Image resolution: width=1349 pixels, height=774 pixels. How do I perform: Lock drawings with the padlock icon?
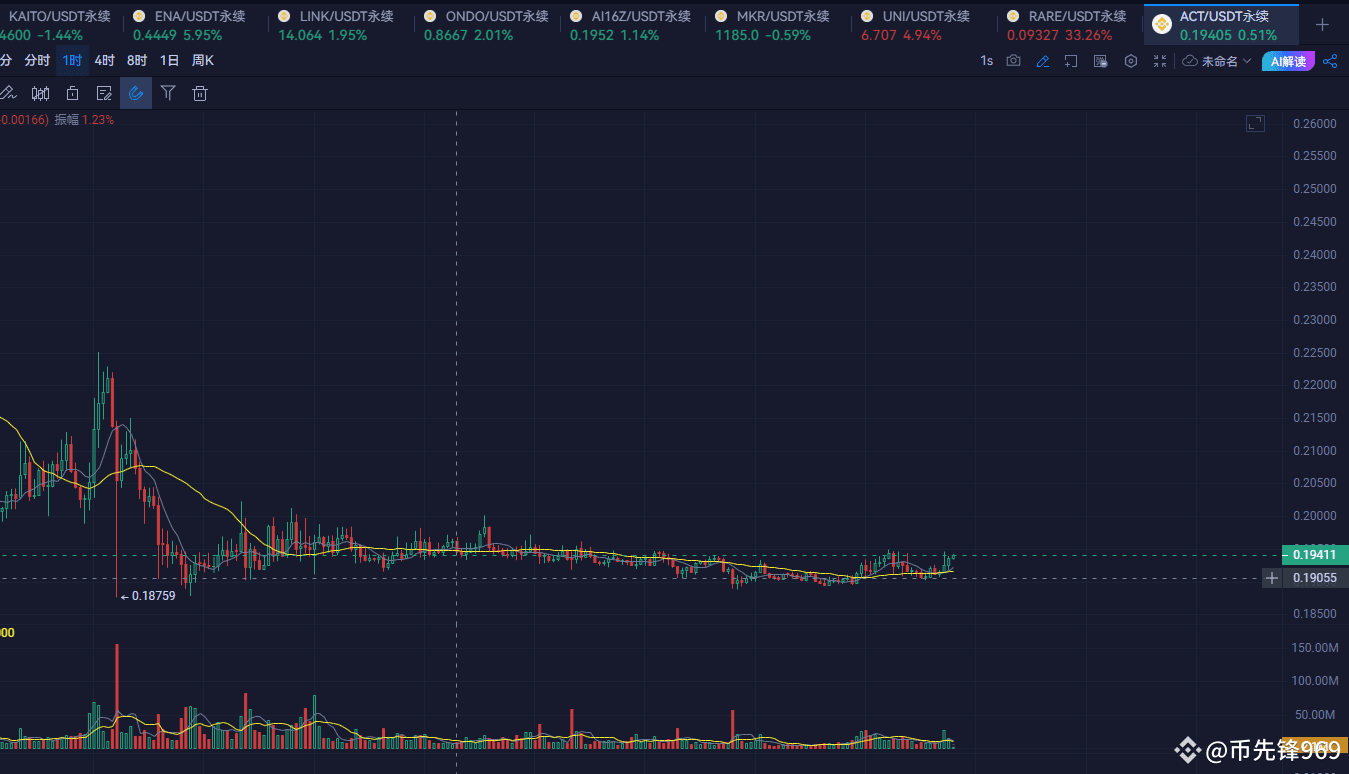click(72, 92)
